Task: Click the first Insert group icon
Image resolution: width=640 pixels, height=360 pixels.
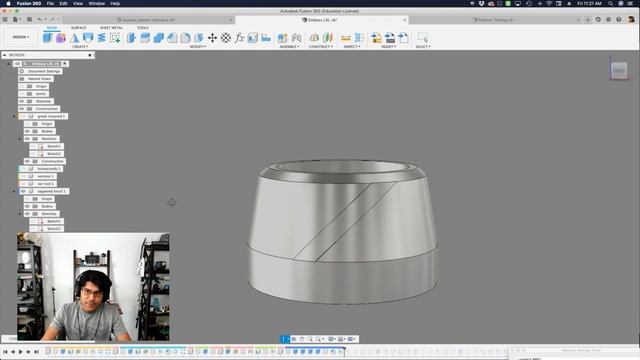Action: (x=376, y=38)
